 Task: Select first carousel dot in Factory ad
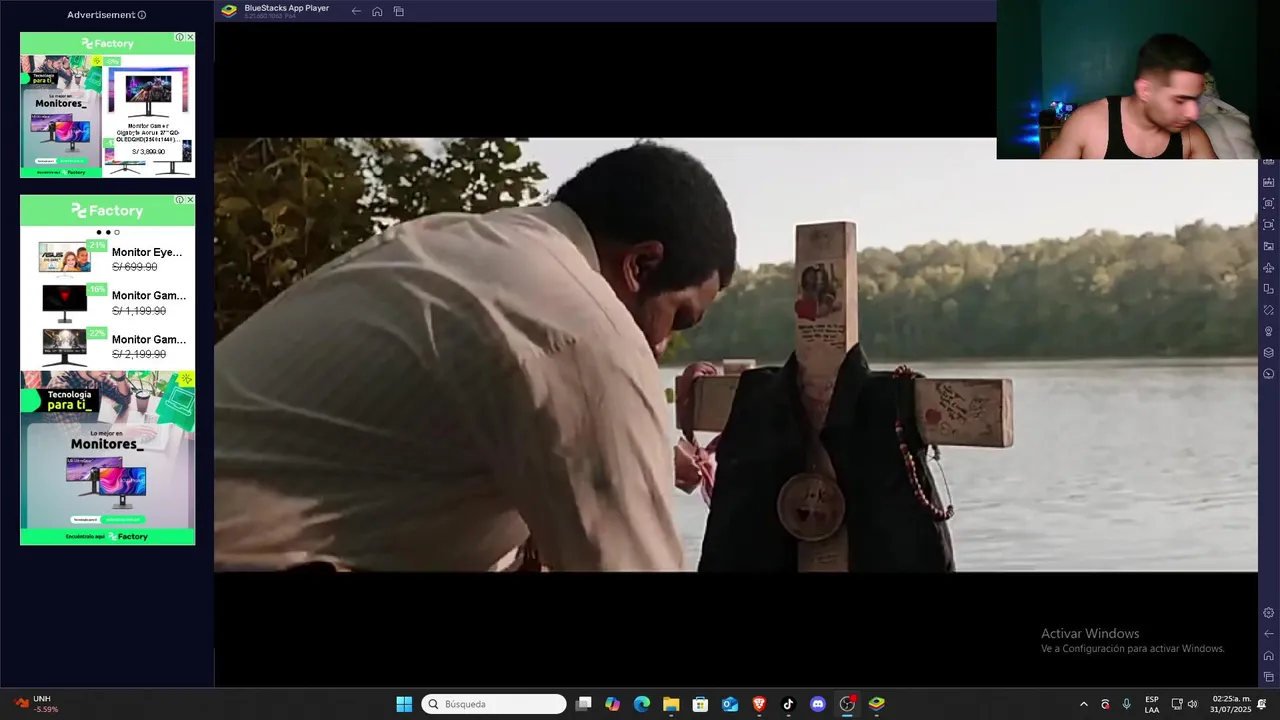[x=99, y=232]
